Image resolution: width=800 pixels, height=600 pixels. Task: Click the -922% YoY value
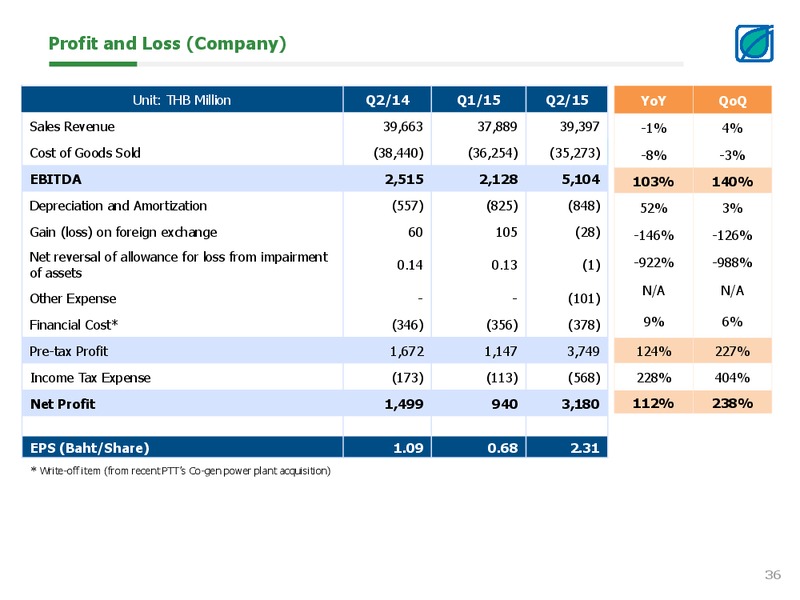coord(654,263)
